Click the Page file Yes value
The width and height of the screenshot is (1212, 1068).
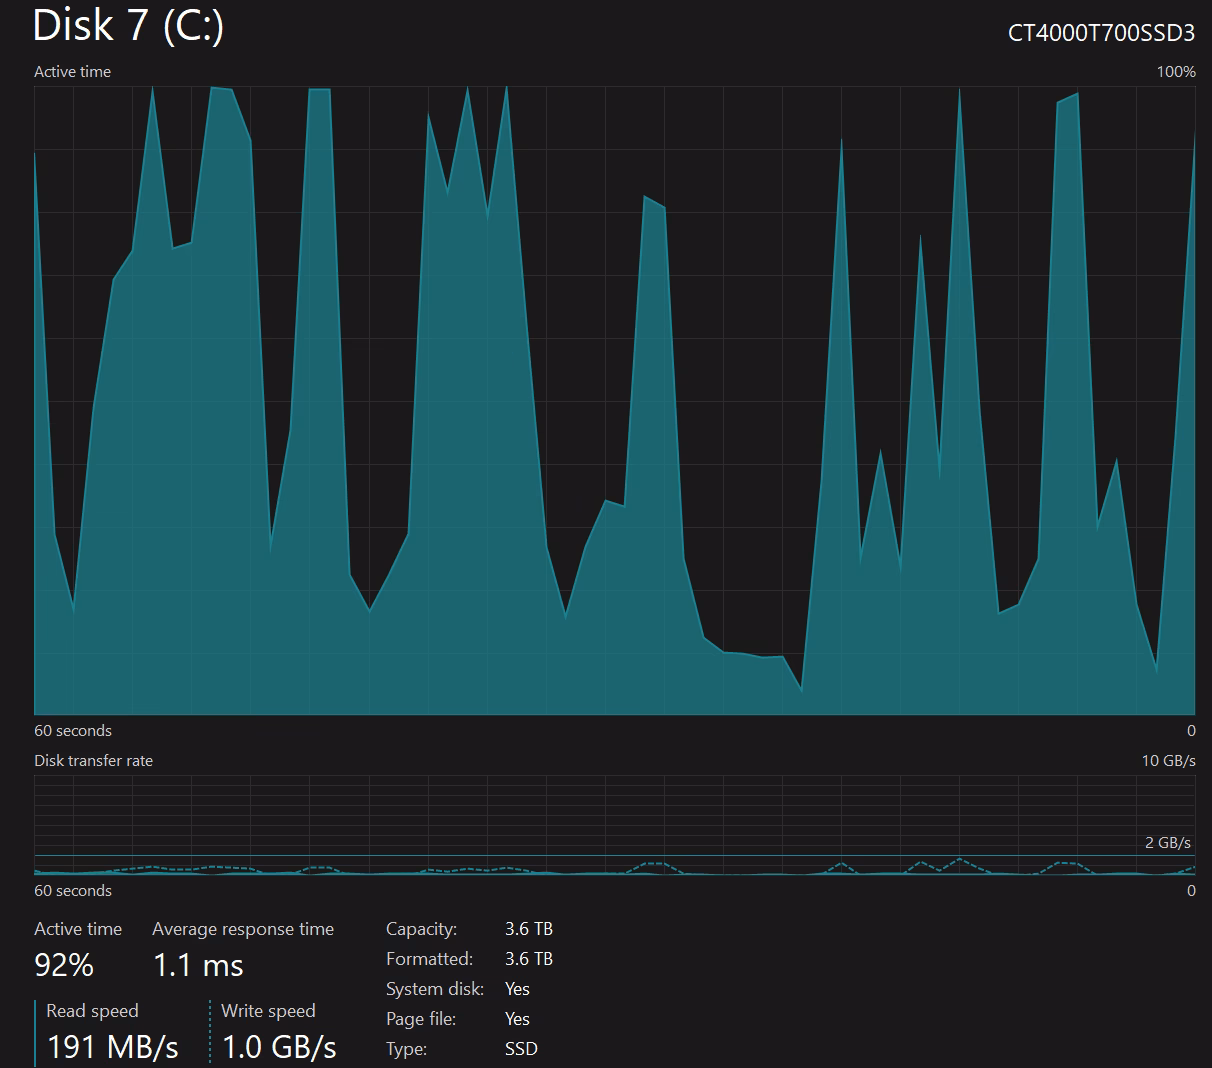[x=517, y=1019]
